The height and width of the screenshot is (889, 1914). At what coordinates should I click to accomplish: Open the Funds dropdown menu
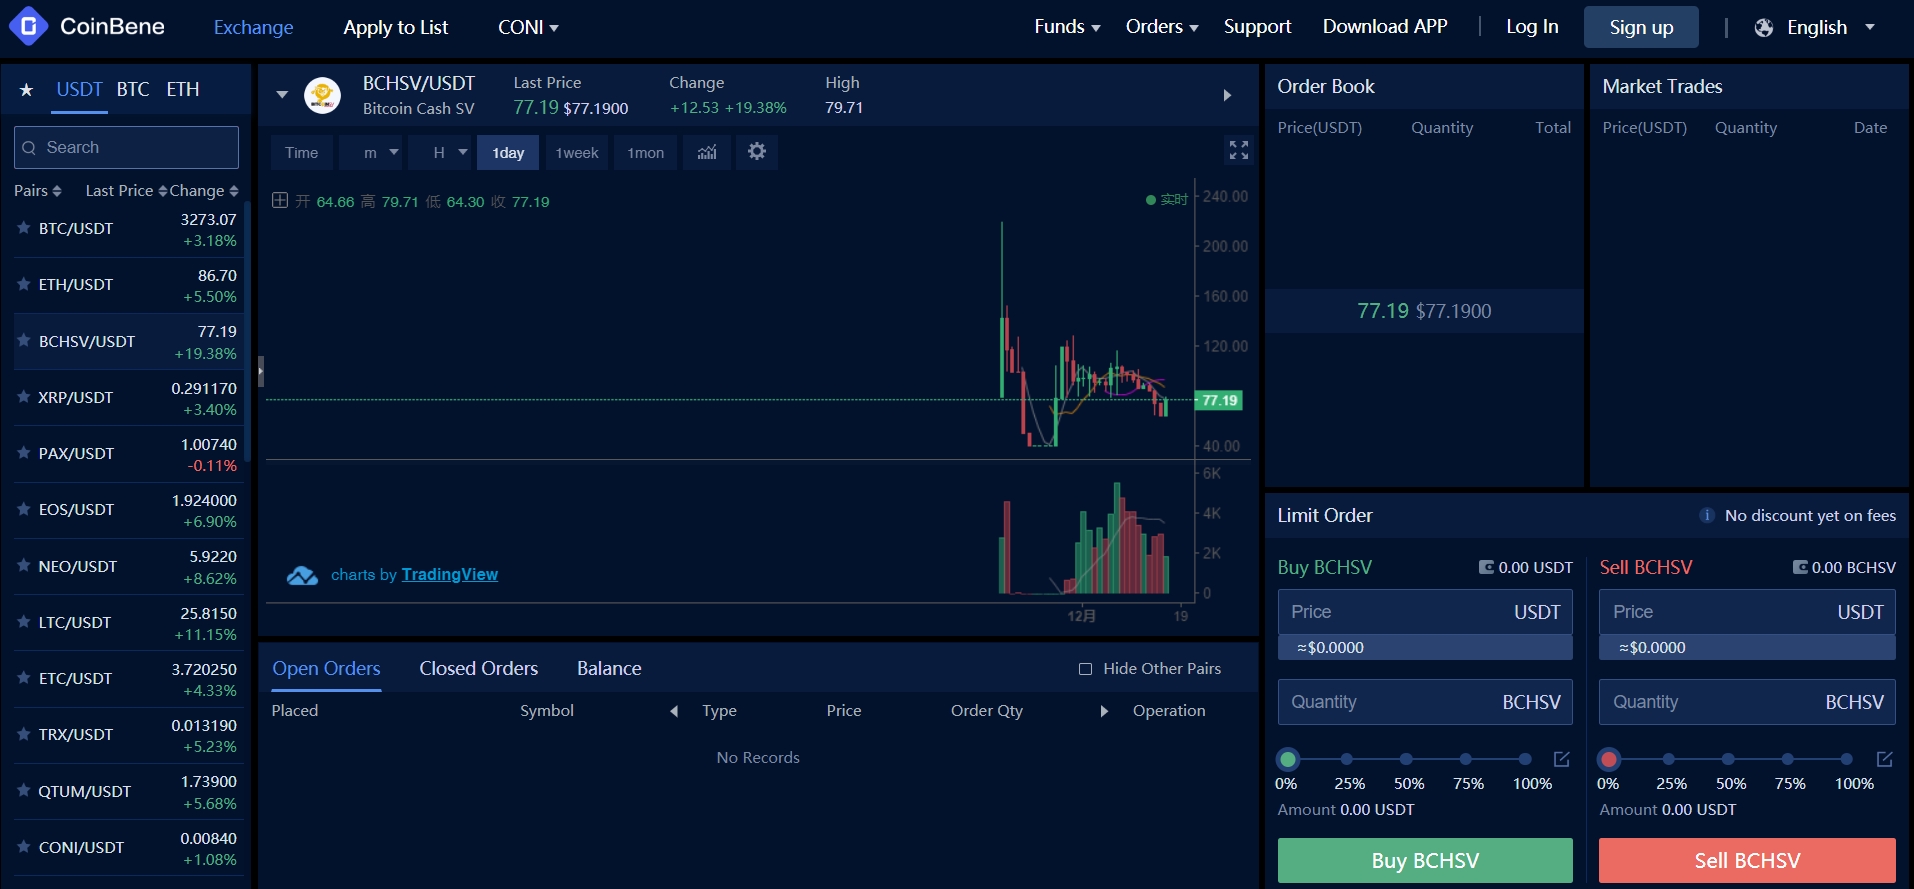coord(1066,27)
